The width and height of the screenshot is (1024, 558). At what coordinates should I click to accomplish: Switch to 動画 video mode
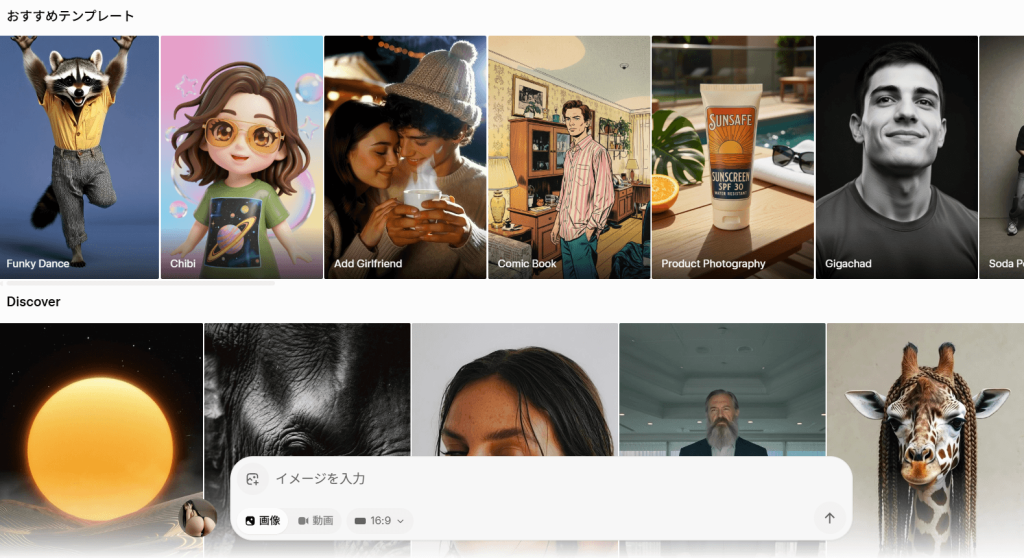(x=316, y=521)
